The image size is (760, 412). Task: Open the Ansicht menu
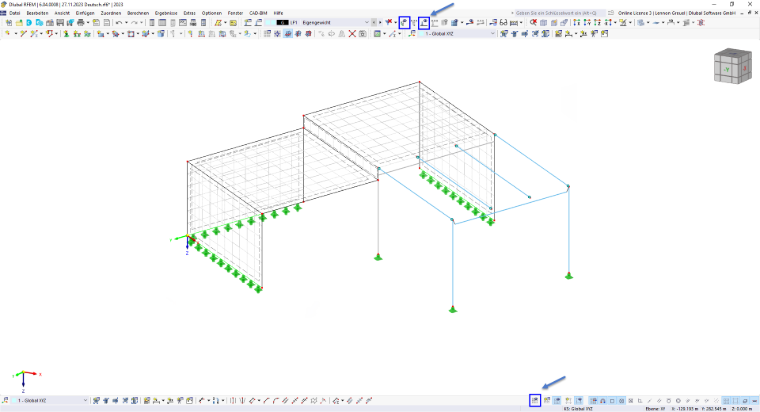[x=62, y=13]
